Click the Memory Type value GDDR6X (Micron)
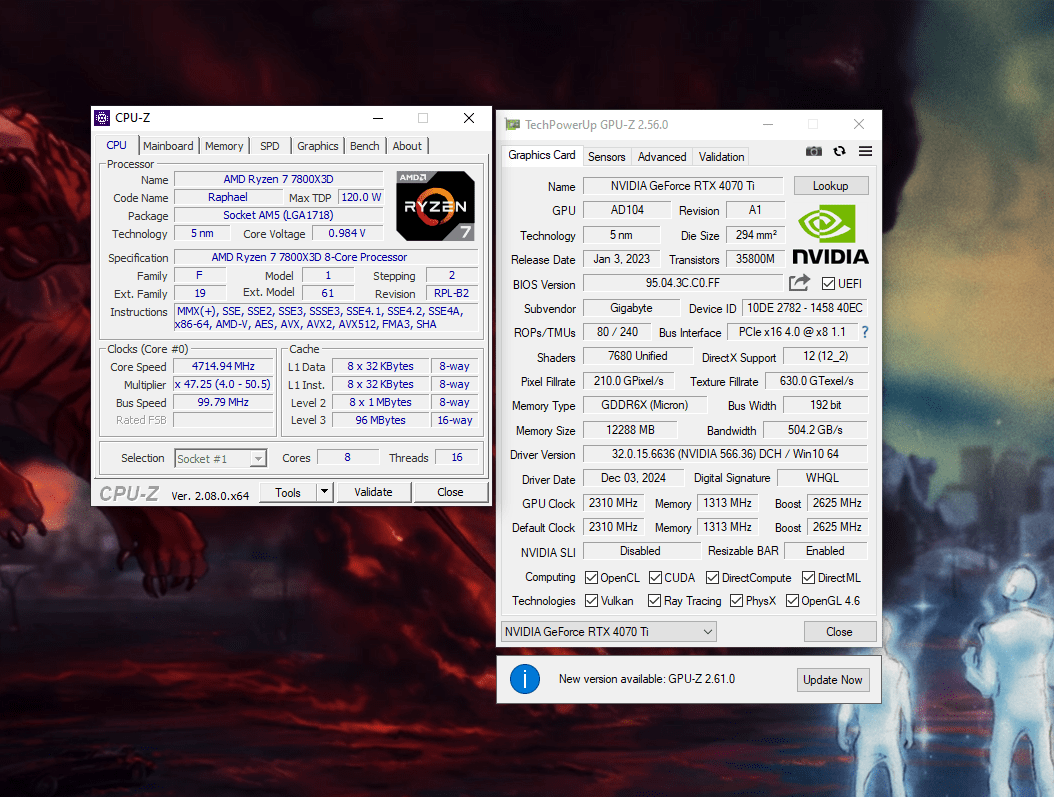Viewport: 1054px width, 797px height. tap(645, 405)
